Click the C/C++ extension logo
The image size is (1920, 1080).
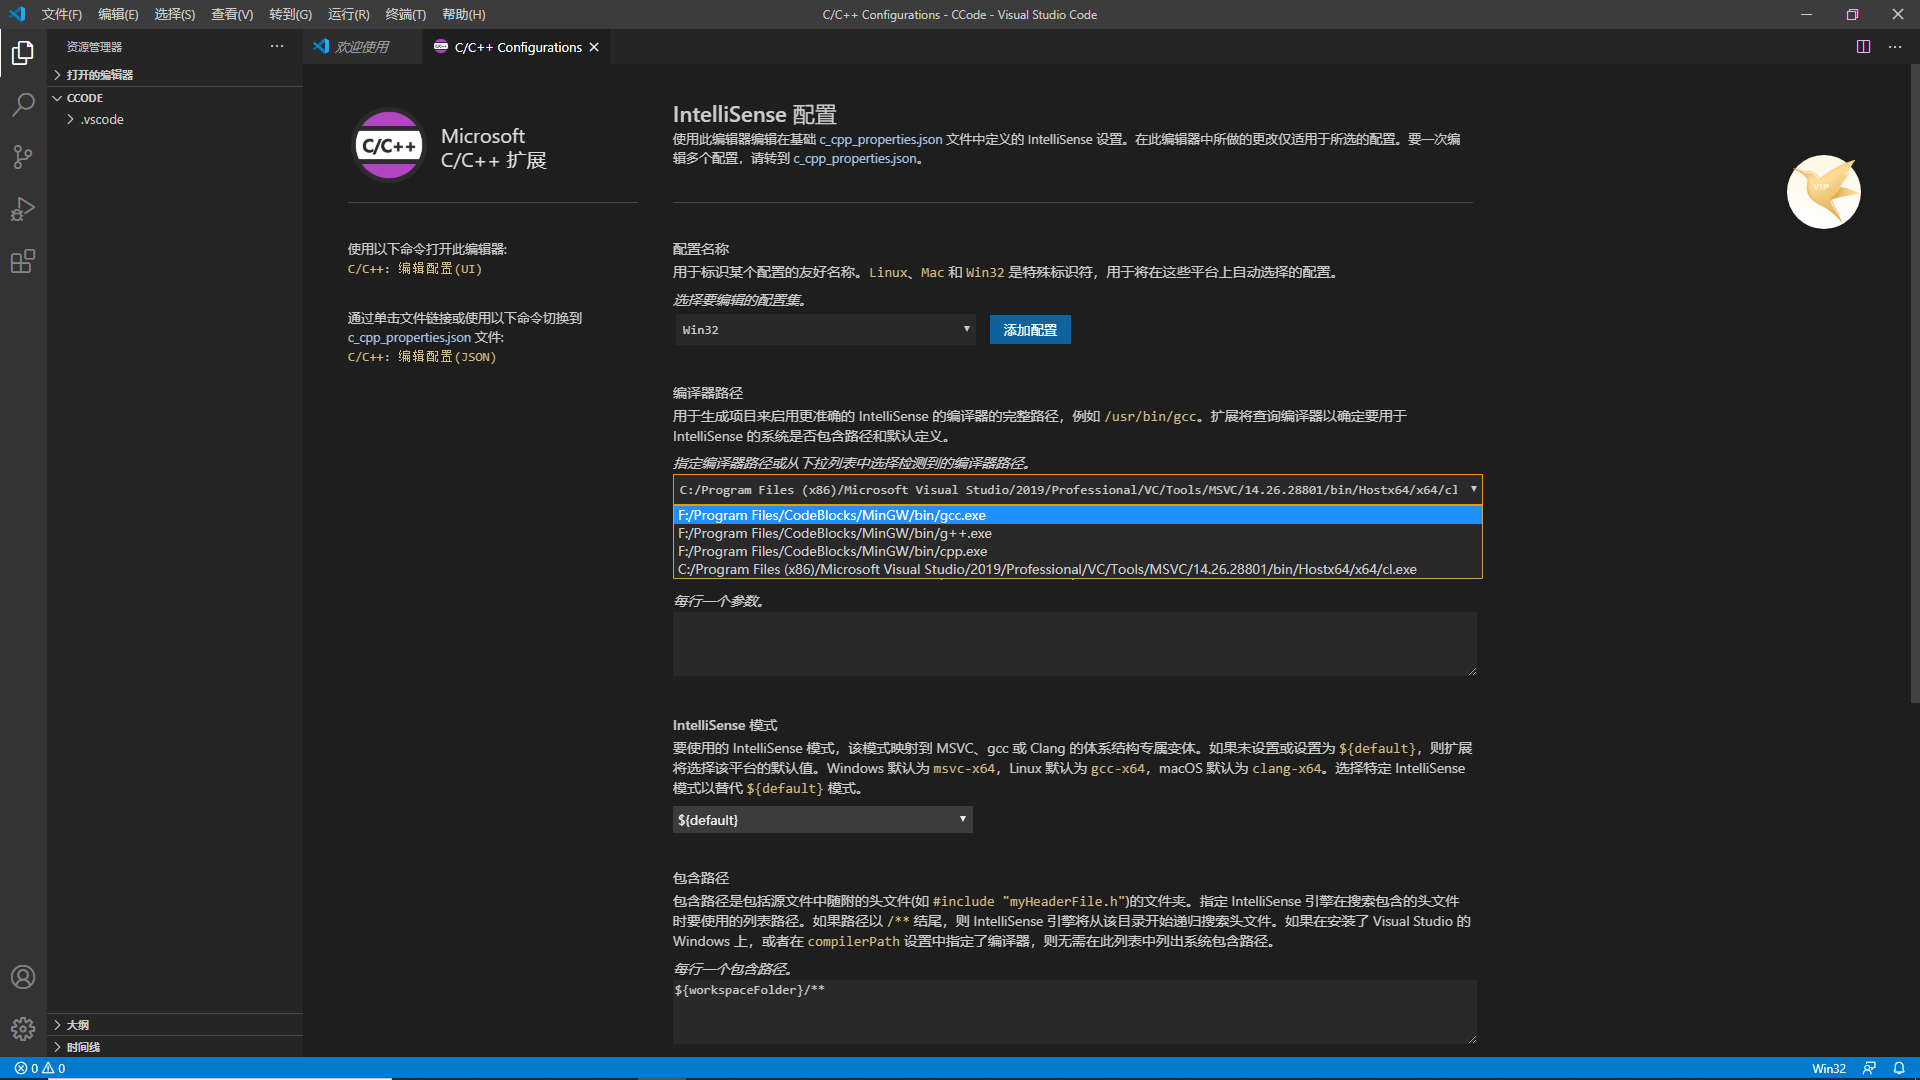coord(389,145)
